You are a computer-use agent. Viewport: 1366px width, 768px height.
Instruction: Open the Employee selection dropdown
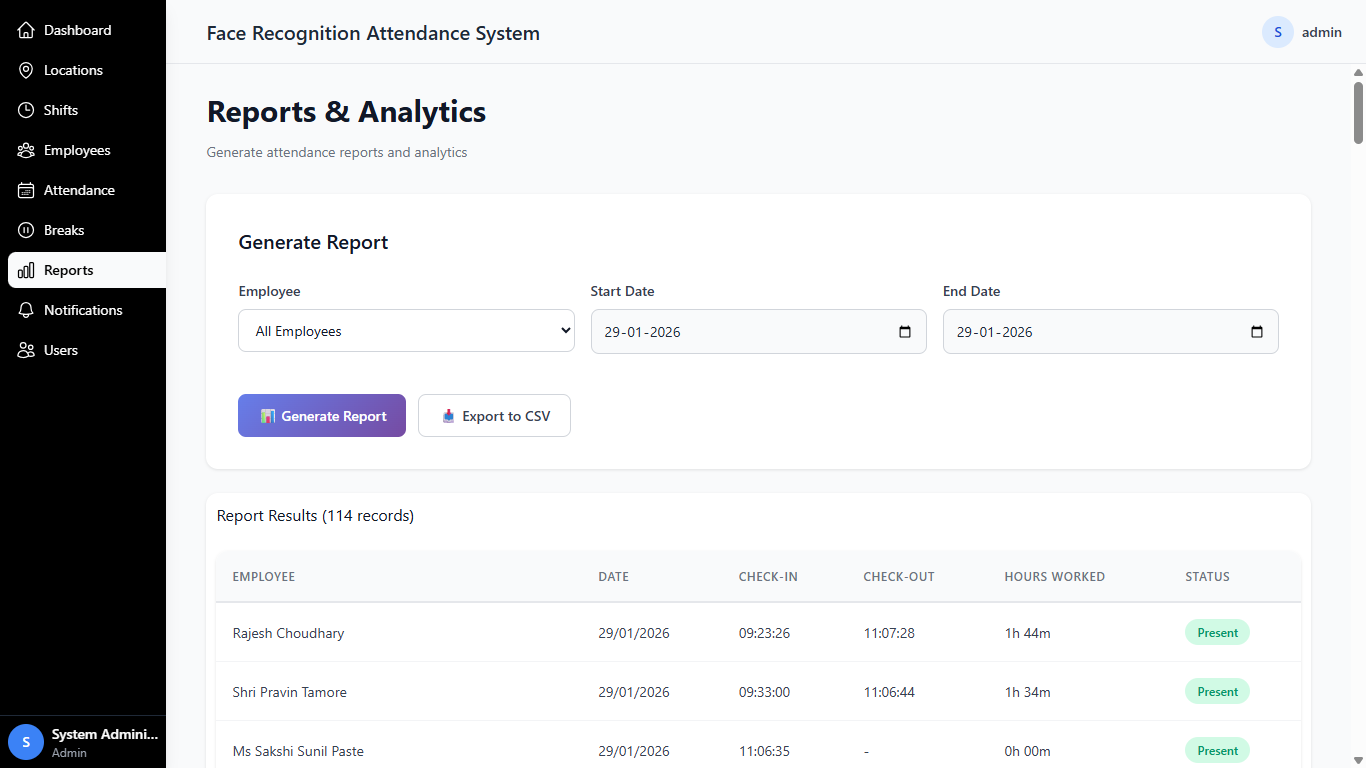(405, 330)
